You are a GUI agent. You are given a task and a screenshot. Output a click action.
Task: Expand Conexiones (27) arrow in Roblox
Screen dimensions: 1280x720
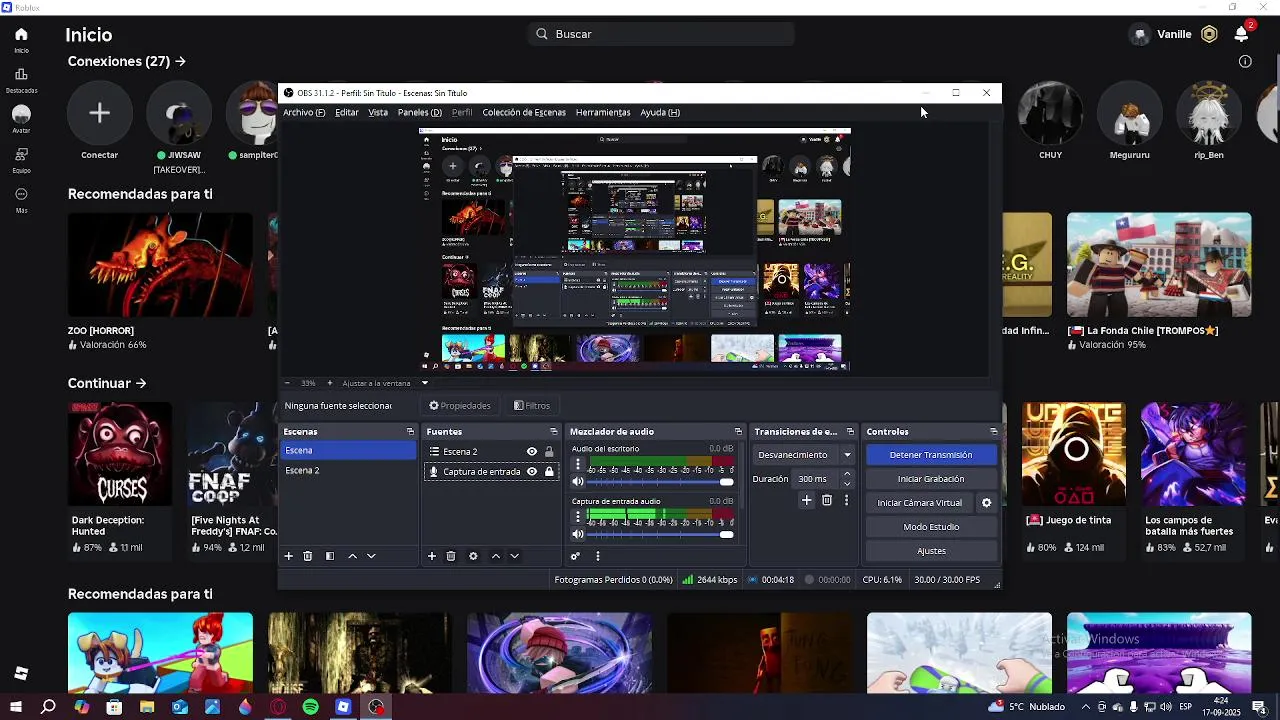coord(180,61)
